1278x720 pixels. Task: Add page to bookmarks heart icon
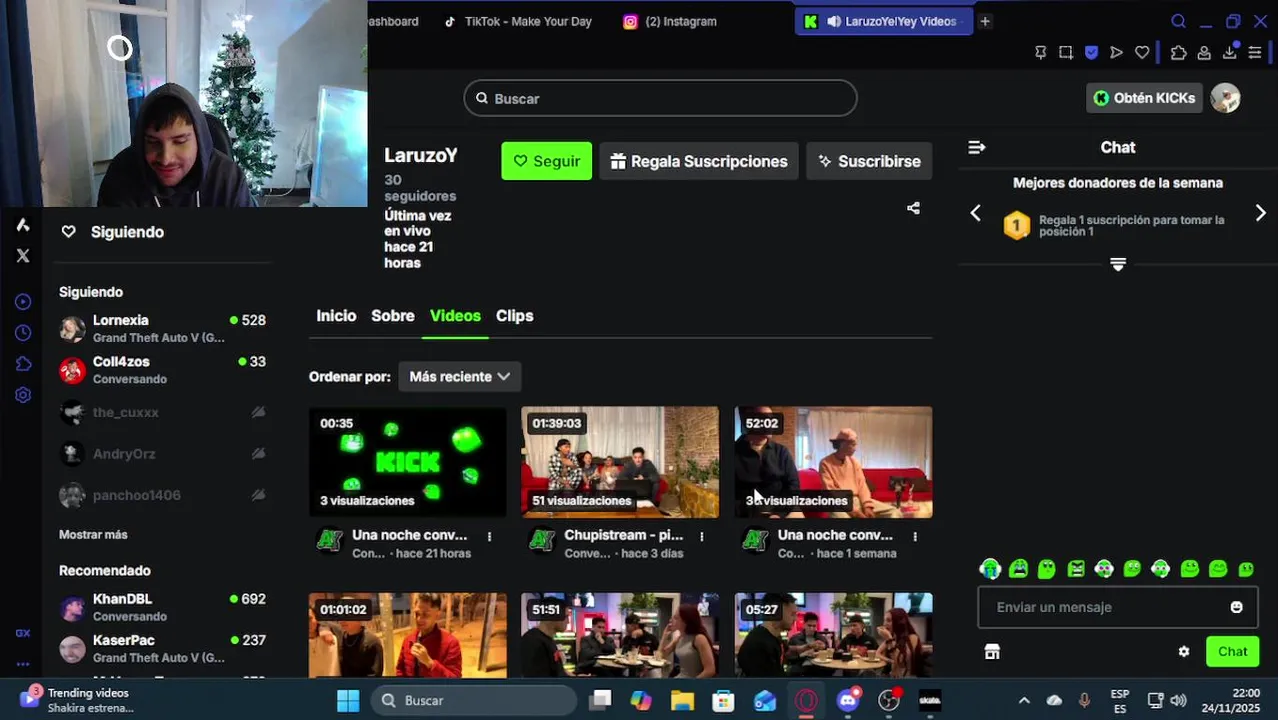1142,53
